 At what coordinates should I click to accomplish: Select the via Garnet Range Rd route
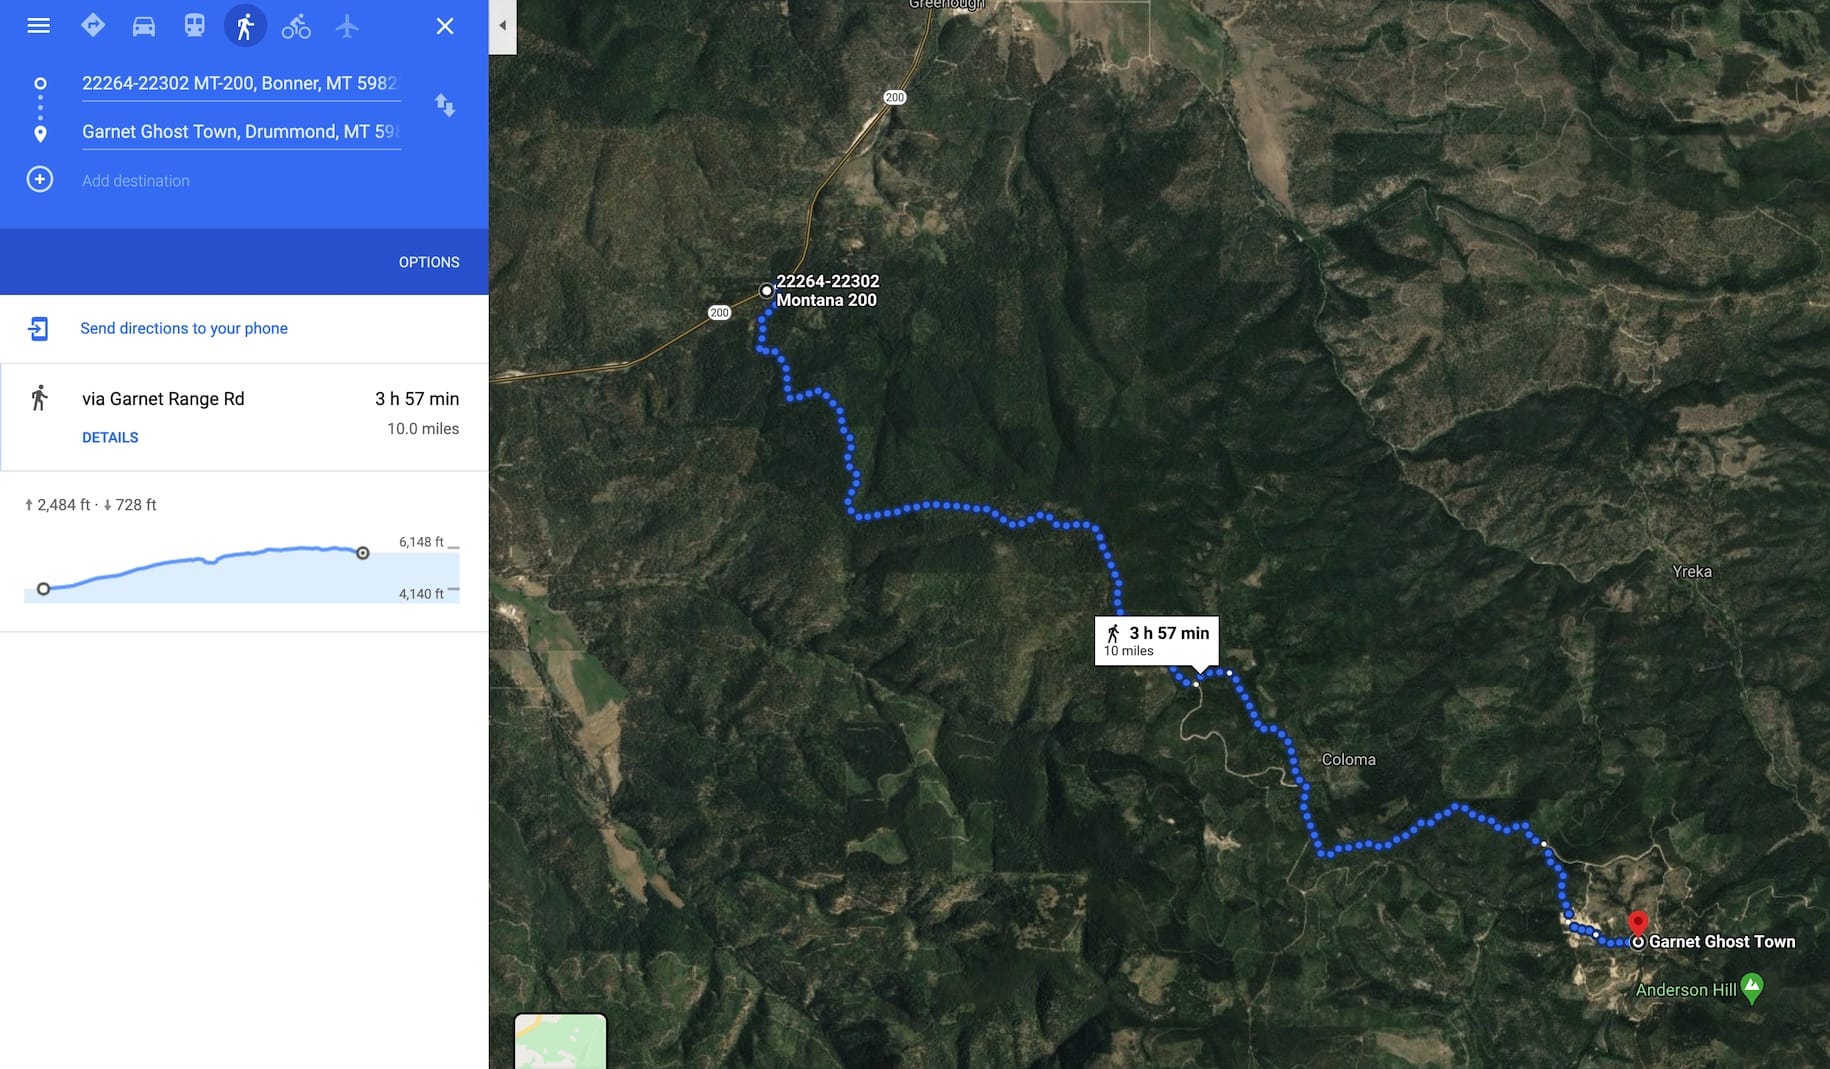[x=244, y=417]
